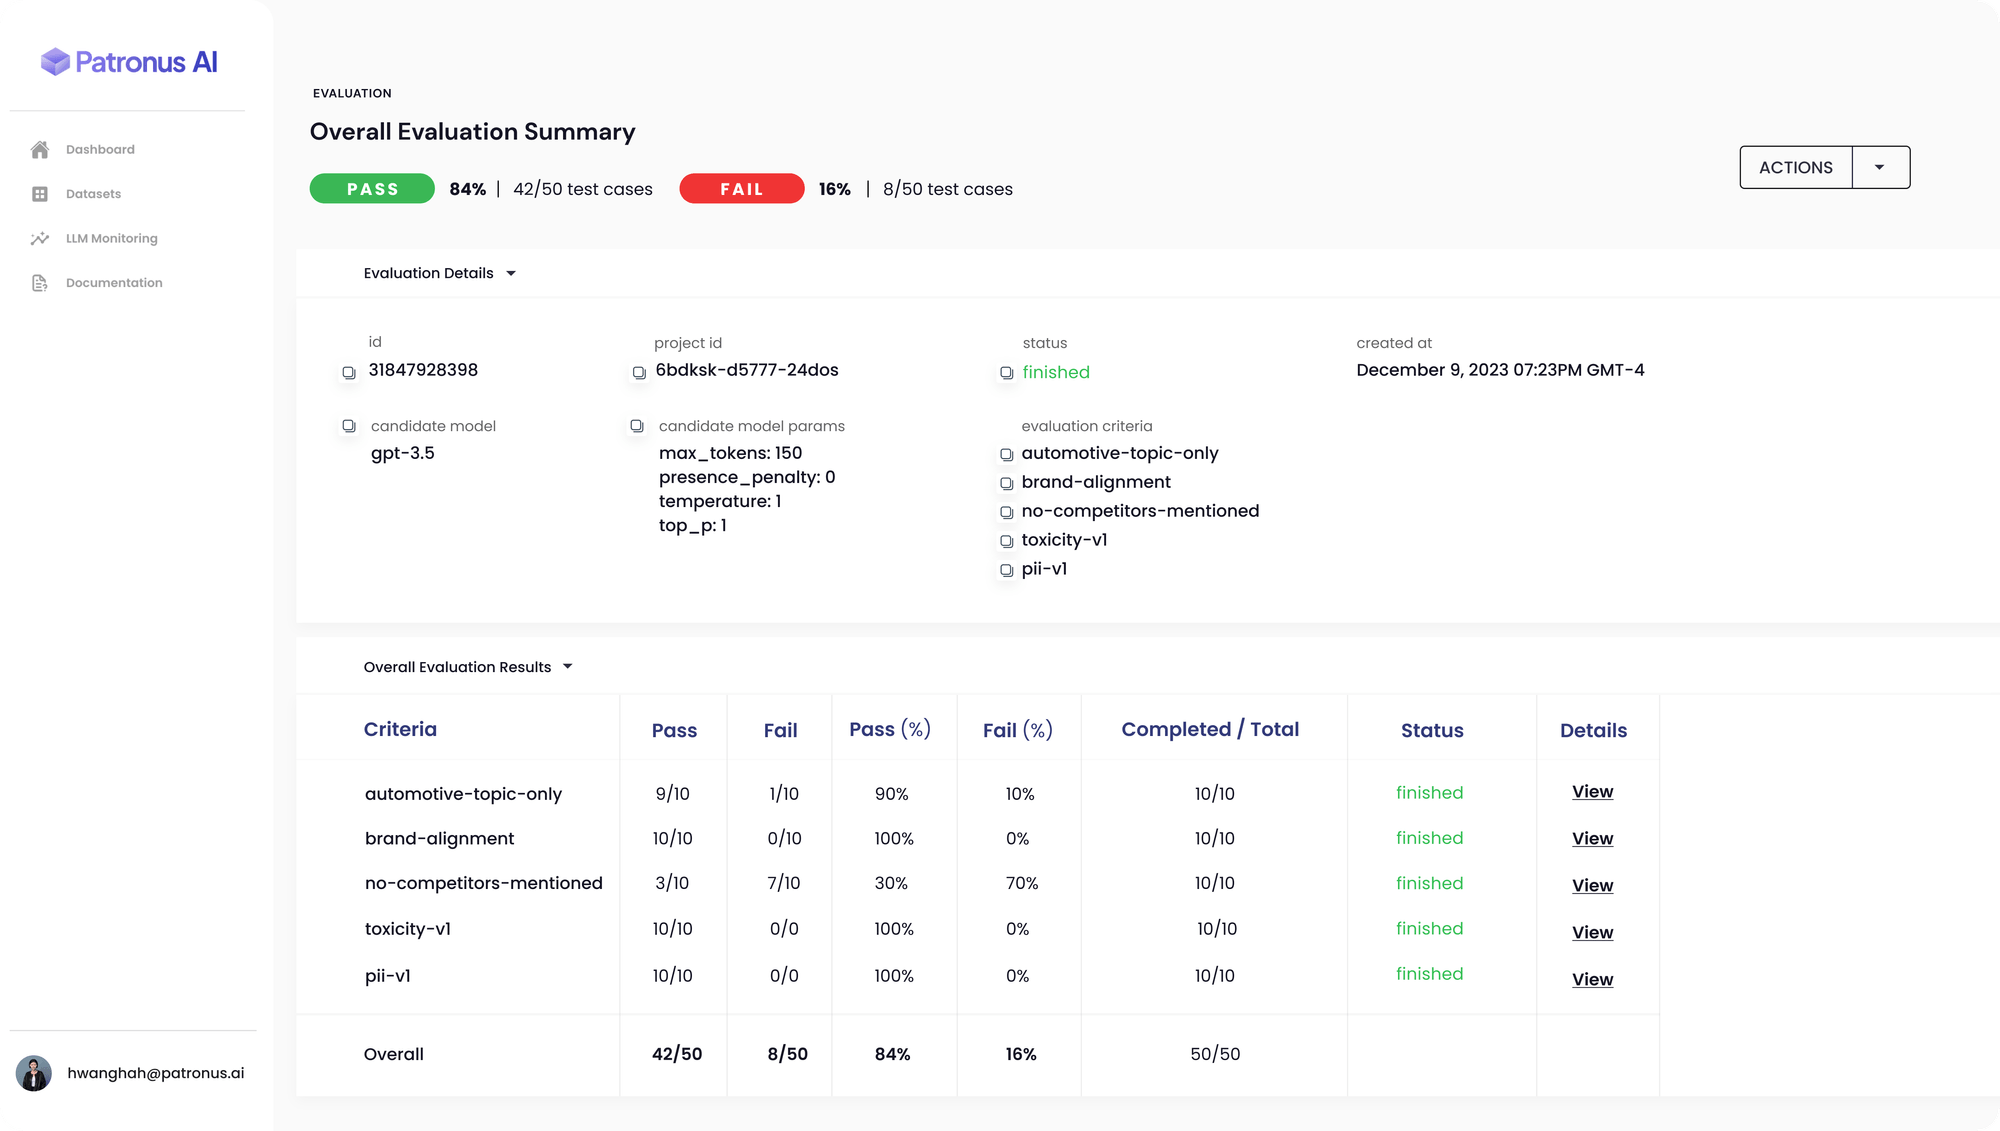The image size is (2000, 1131).
Task: Copy the project id value
Action: 638,372
